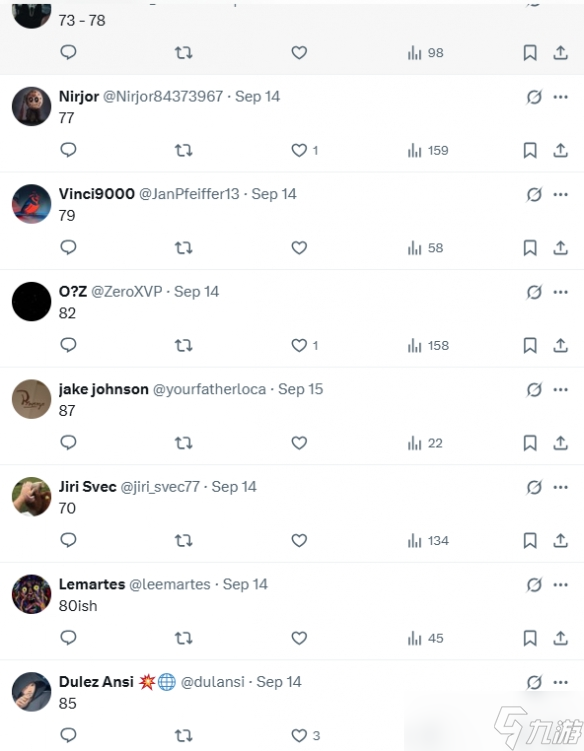Viewport: 584px width, 751px height.
Task: Open more options for Nirjor's tweet
Action: point(561,97)
